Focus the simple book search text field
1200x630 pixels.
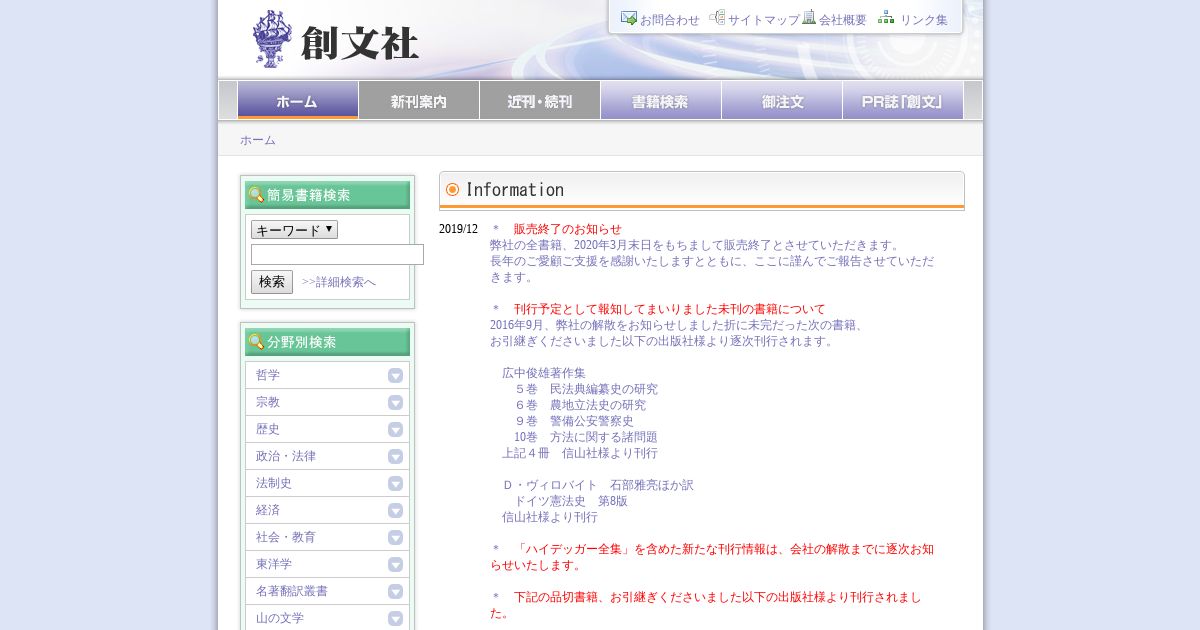[x=337, y=255]
